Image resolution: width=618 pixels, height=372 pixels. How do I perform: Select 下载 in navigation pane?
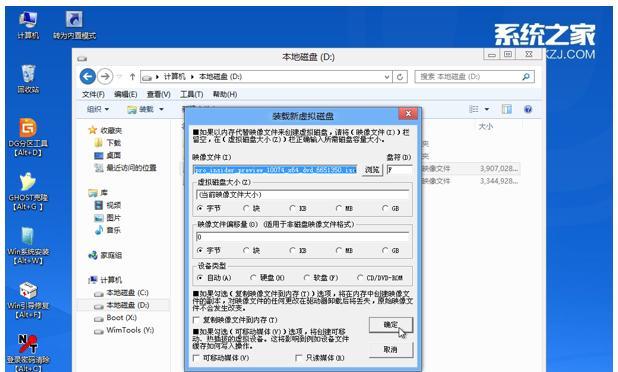108,143
